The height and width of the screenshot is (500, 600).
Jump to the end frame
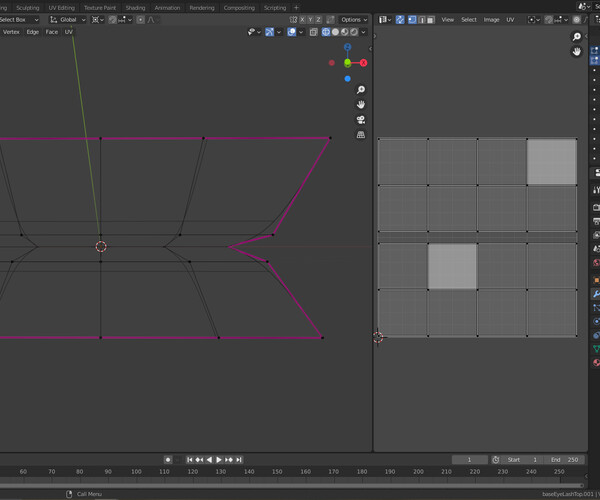click(x=239, y=459)
